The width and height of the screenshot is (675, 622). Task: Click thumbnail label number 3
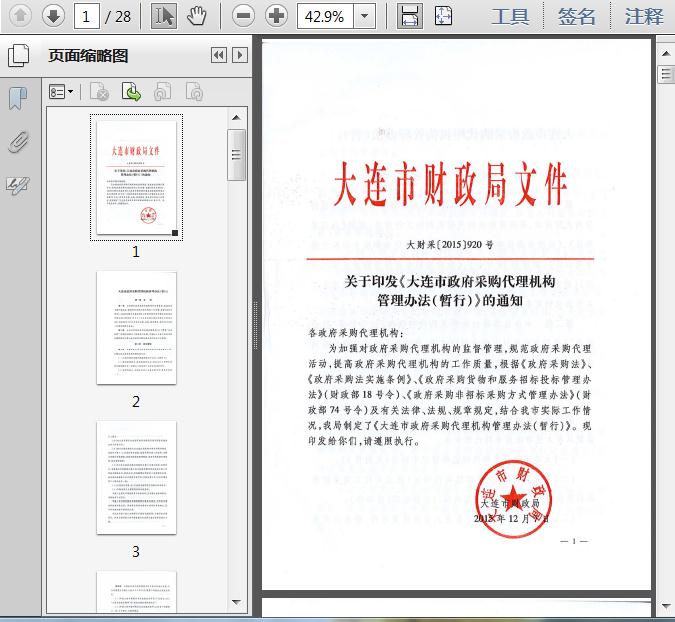[x=136, y=551]
